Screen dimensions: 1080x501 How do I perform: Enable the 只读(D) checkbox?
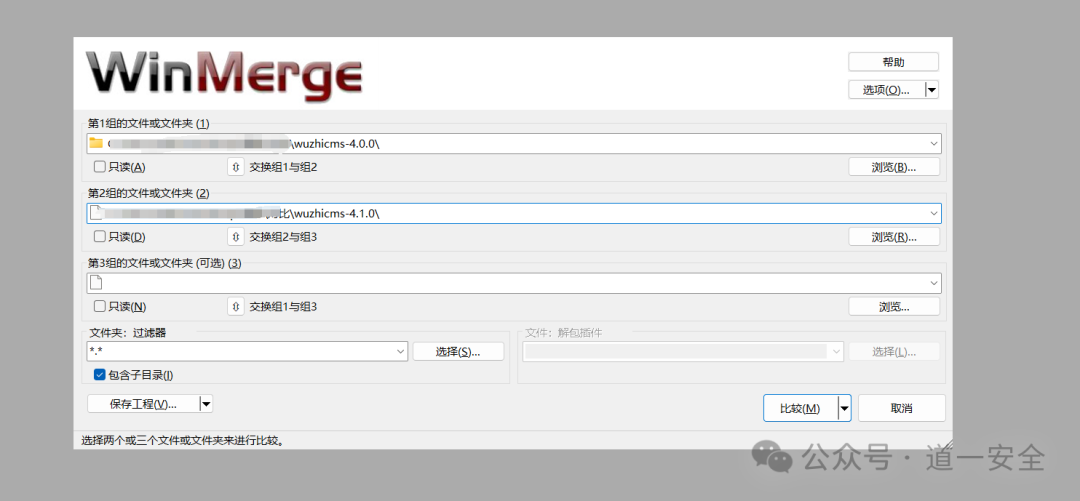[100, 236]
